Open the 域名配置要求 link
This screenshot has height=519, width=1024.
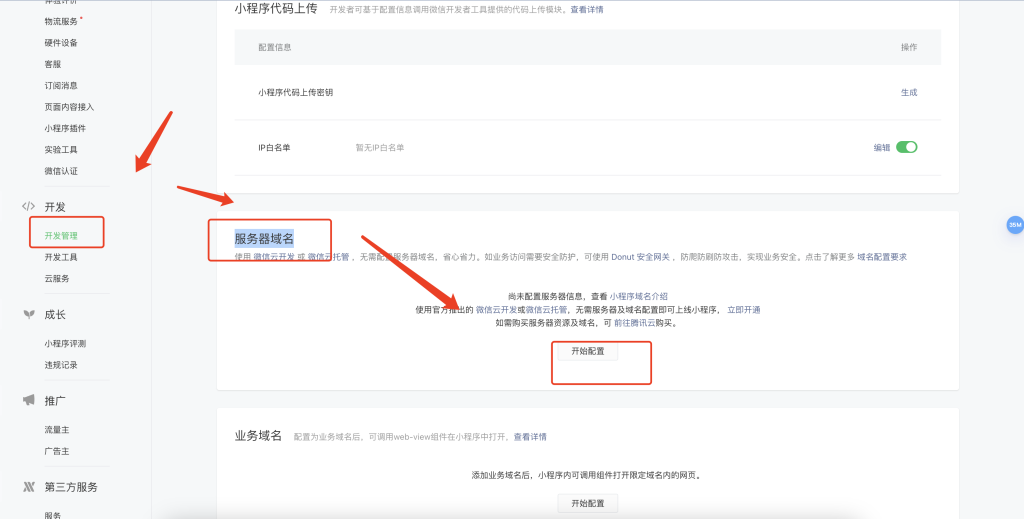[882, 257]
